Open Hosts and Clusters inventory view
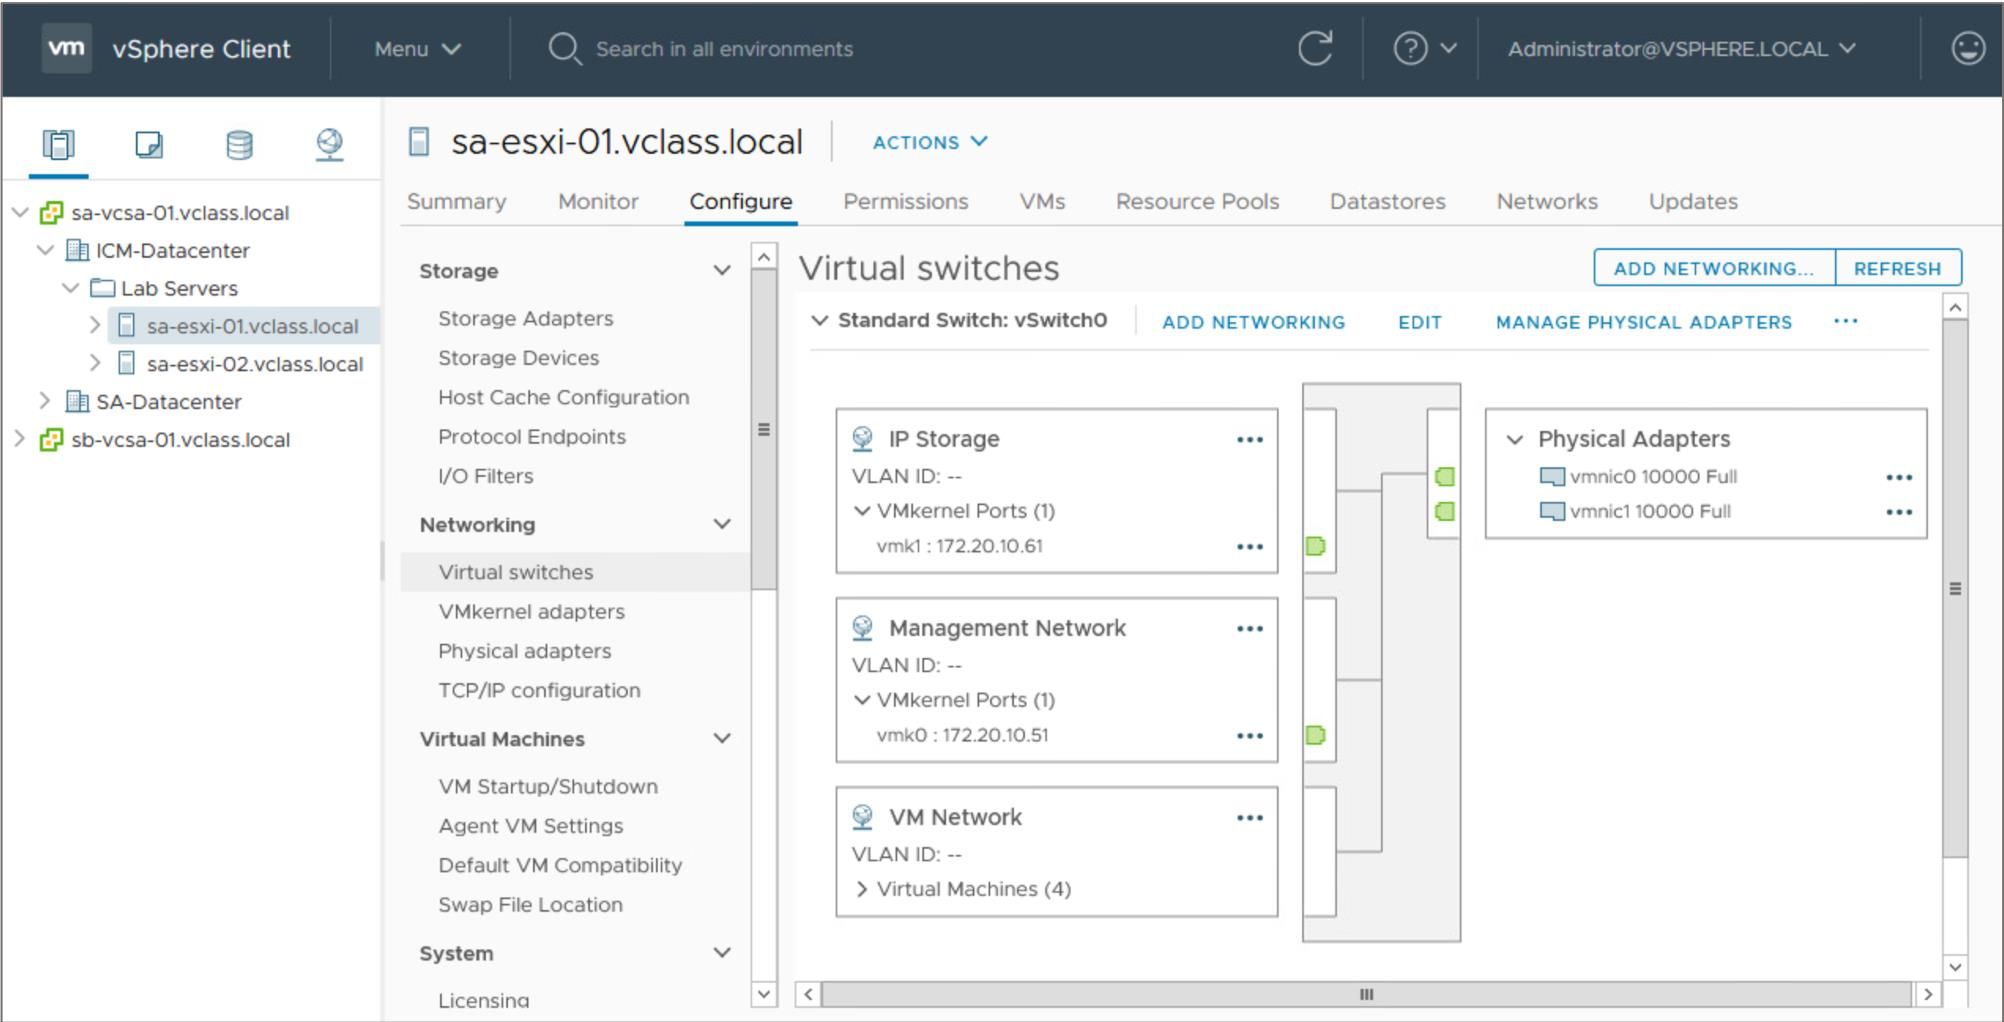 pos(58,145)
